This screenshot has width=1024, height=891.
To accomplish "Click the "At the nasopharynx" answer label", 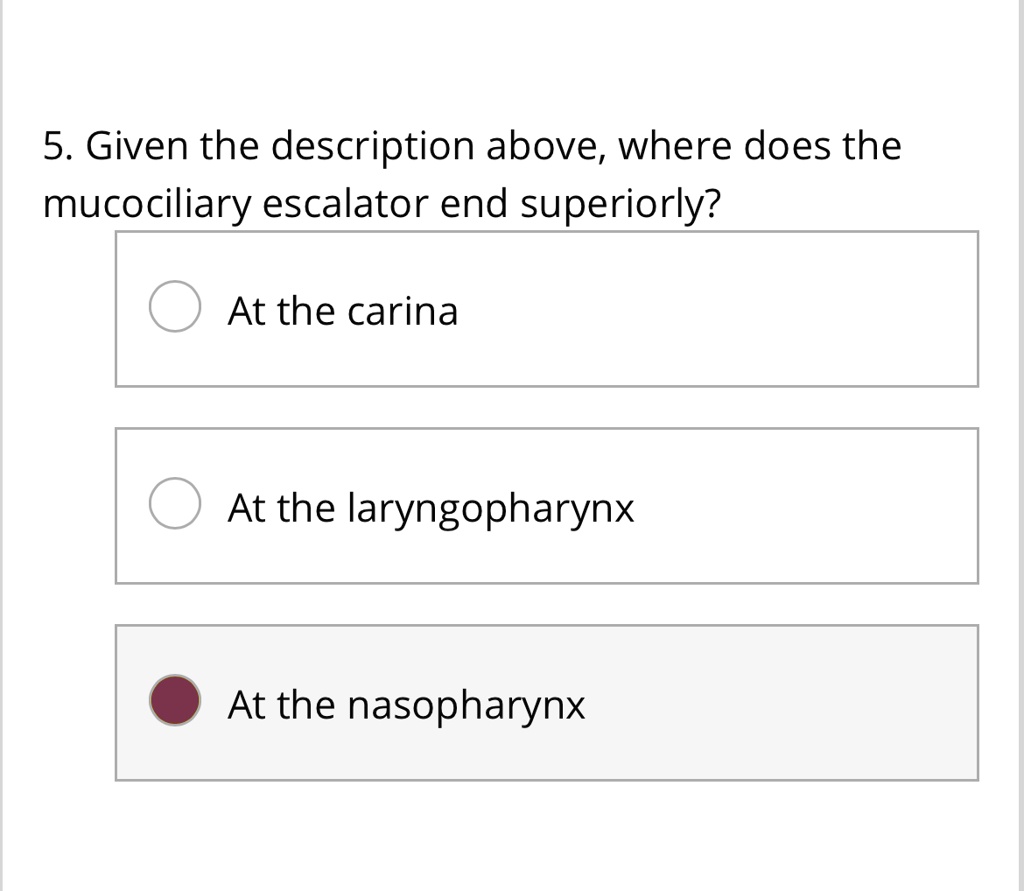I will pyautogui.click(x=406, y=705).
